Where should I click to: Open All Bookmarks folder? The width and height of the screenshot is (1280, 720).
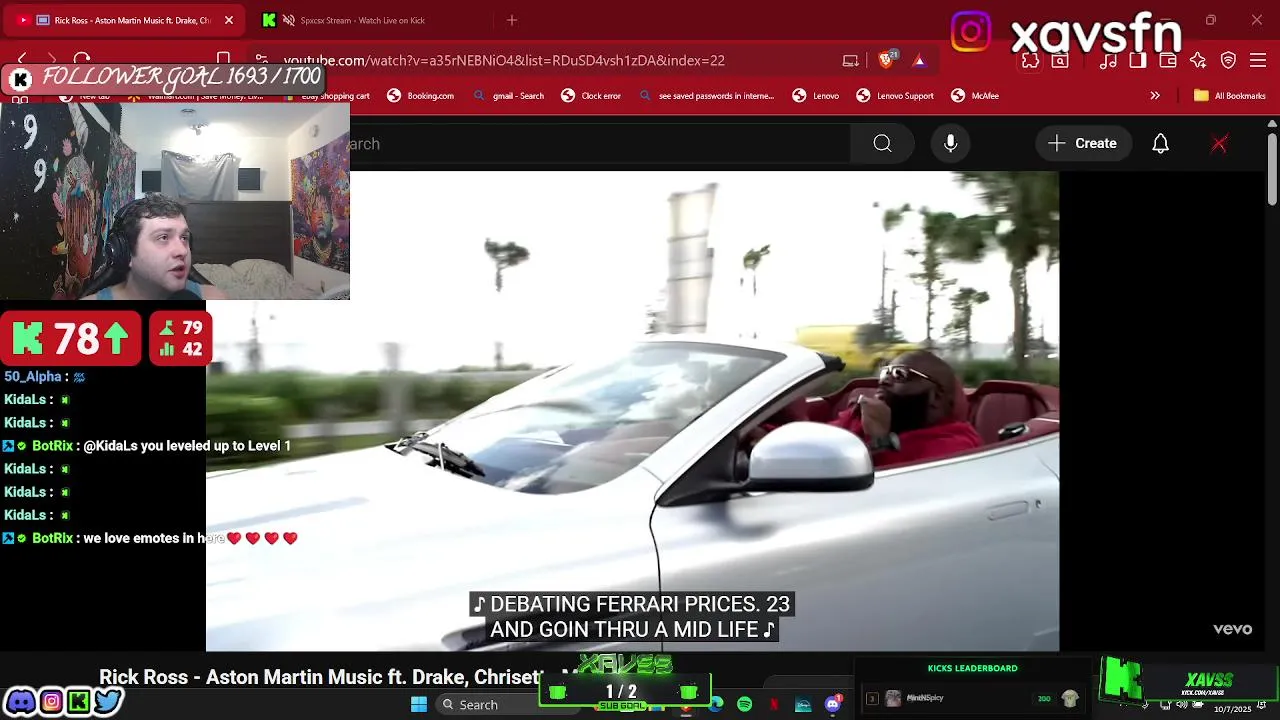click(1229, 96)
